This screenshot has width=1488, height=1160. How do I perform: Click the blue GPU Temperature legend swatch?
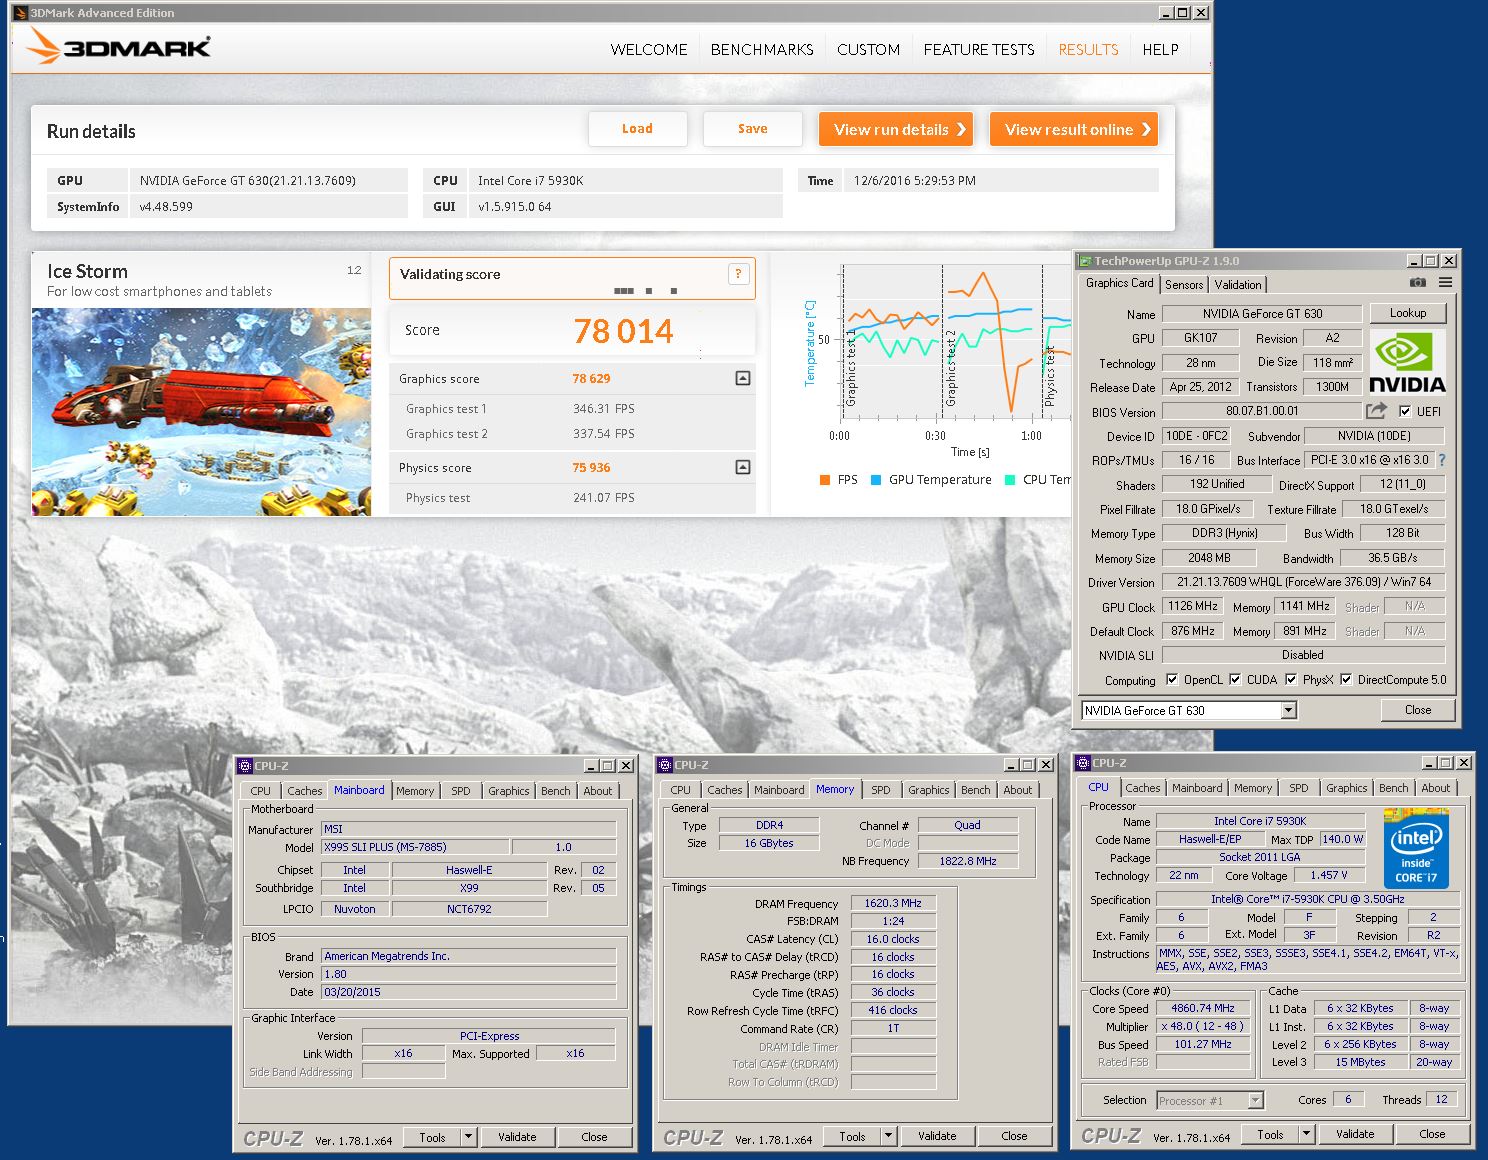pyautogui.click(x=876, y=480)
